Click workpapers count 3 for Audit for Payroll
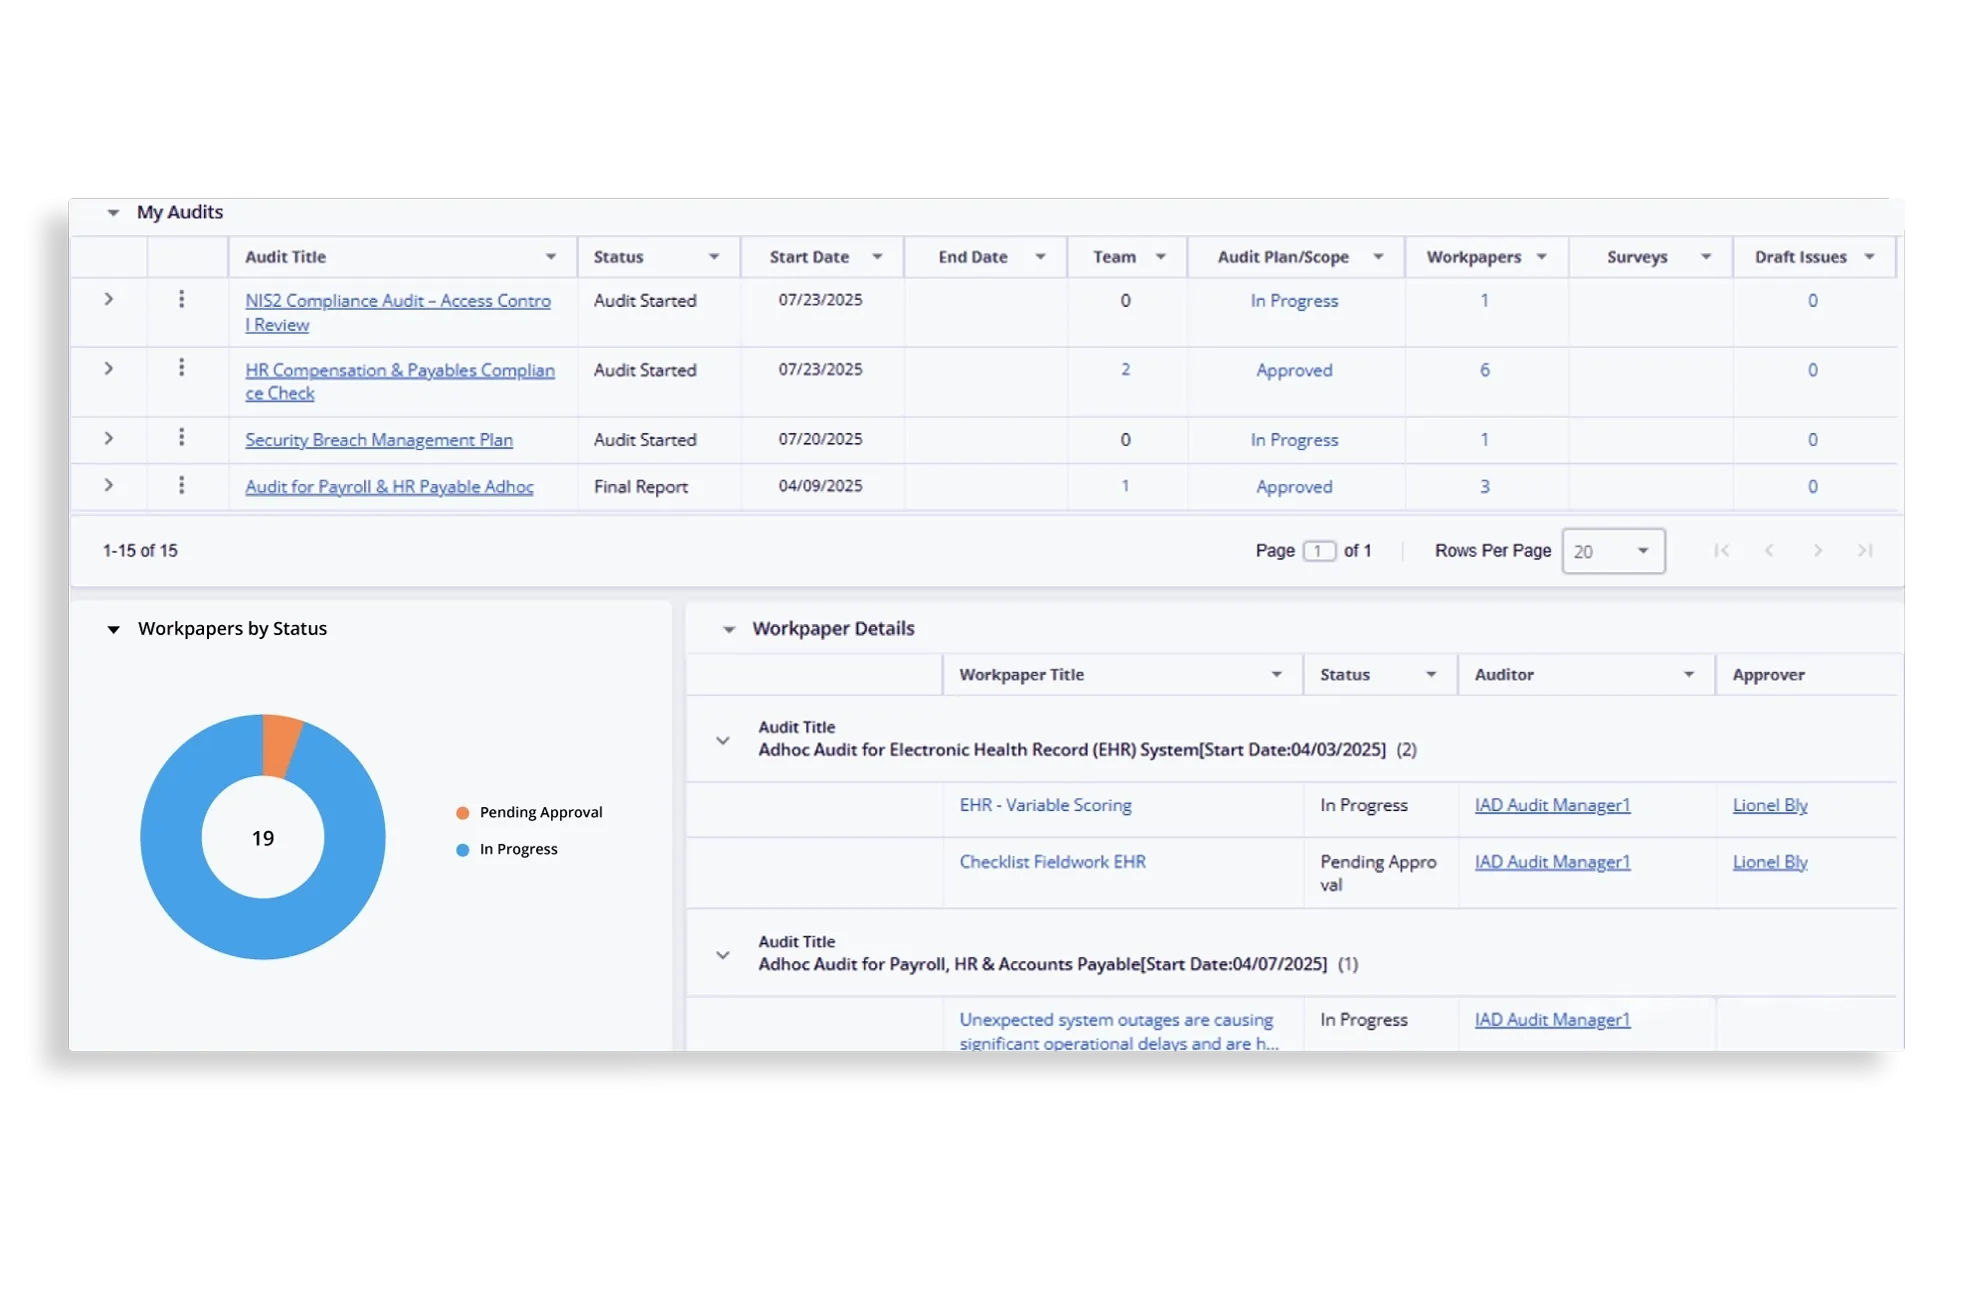This screenshot has height=1313, width=1975. [1485, 487]
